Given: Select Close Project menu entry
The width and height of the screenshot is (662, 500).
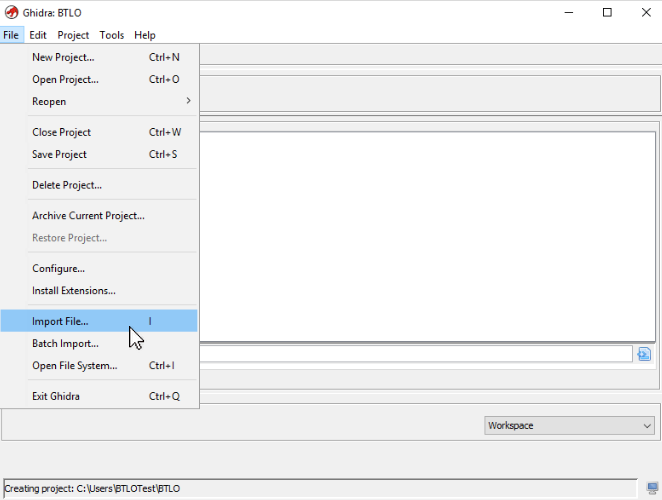Looking at the screenshot, I should [99, 132].
